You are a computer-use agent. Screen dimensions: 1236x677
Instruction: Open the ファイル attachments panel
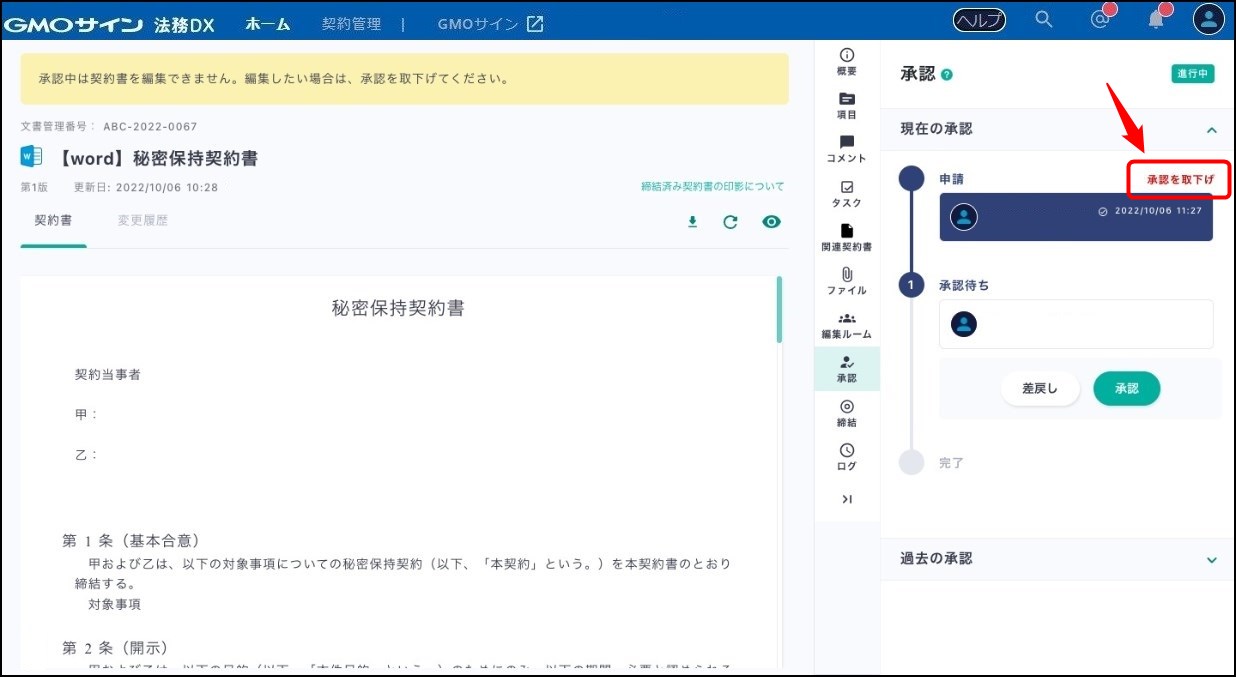pyautogui.click(x=847, y=281)
